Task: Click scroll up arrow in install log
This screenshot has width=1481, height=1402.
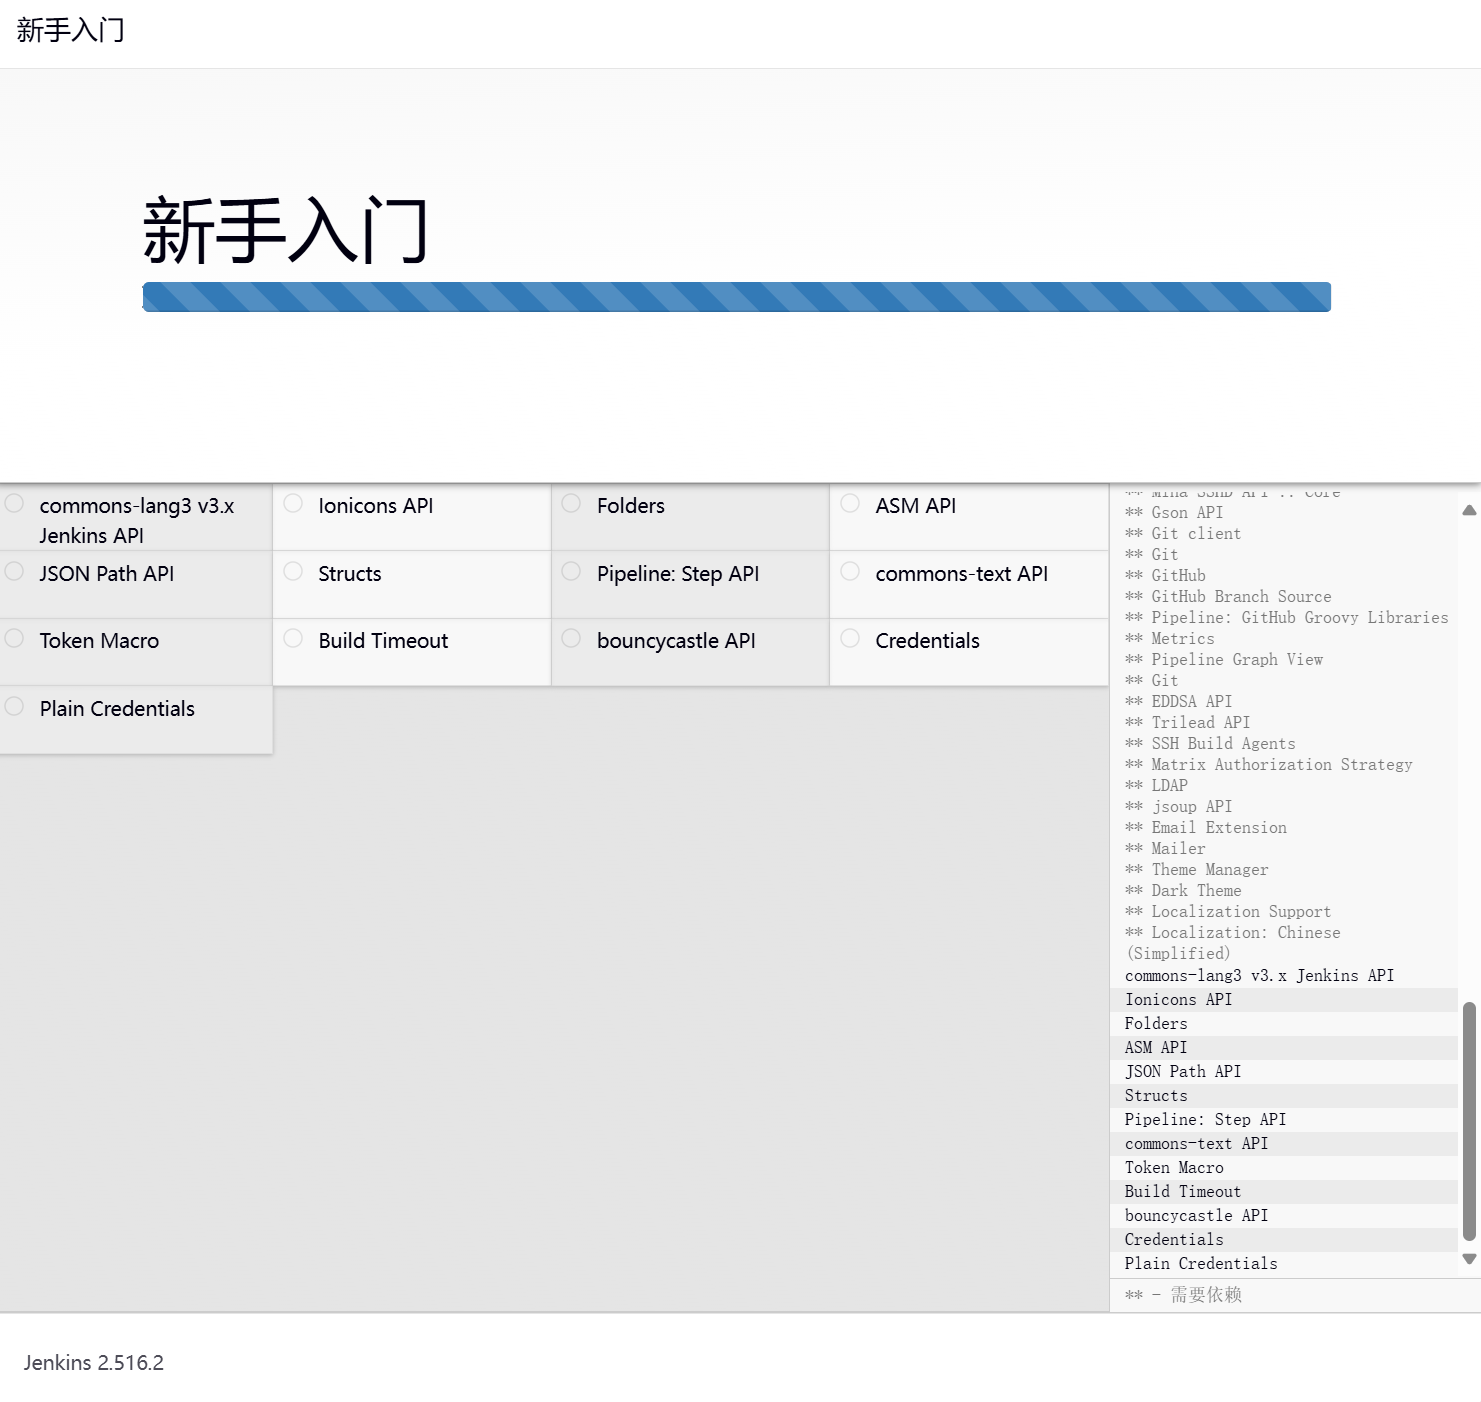Action: (1469, 510)
